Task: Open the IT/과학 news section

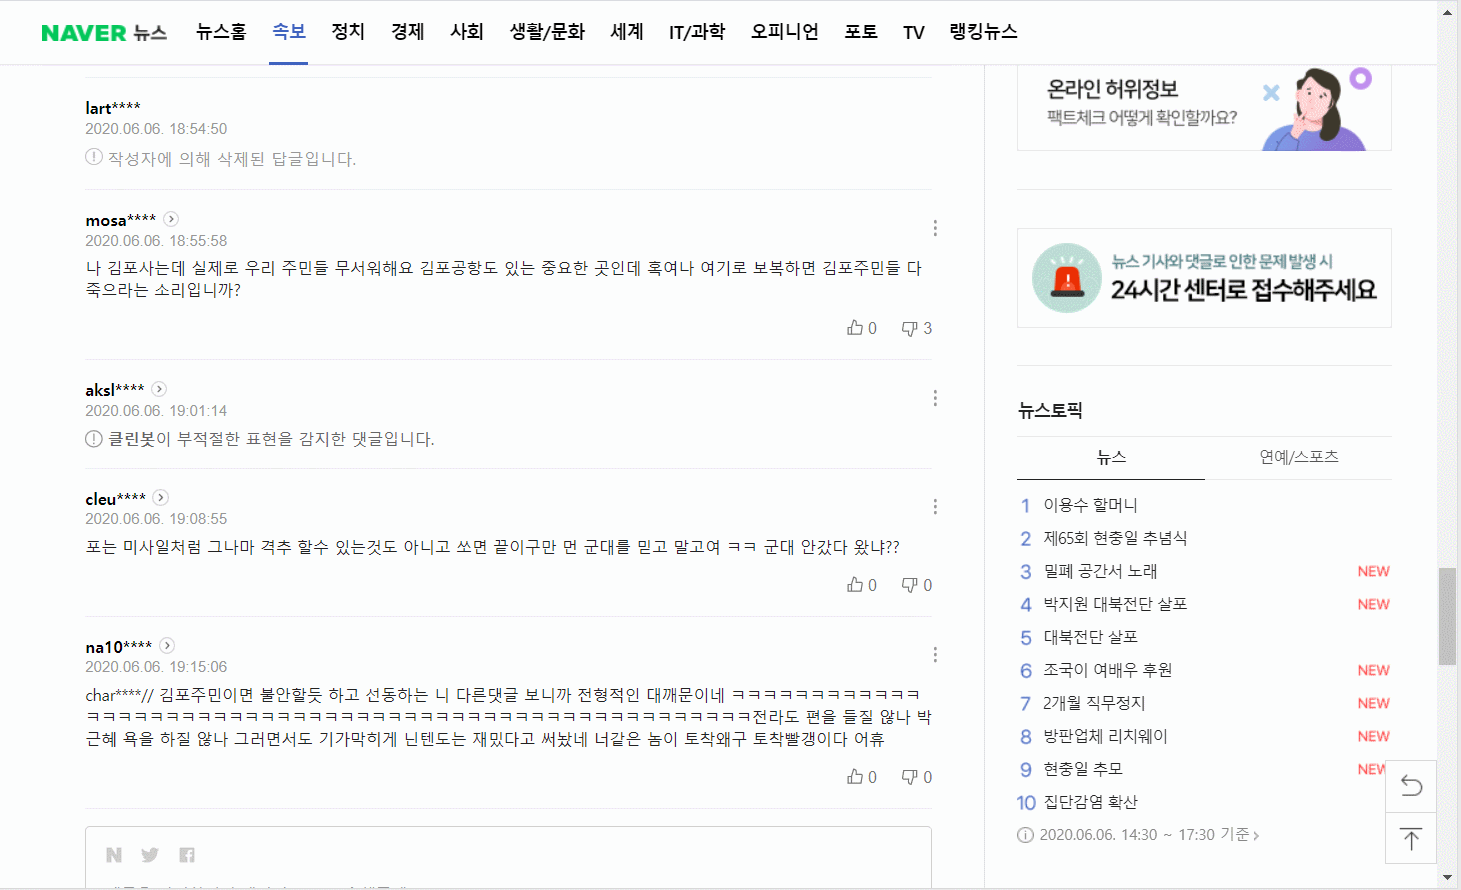Action: tap(697, 32)
